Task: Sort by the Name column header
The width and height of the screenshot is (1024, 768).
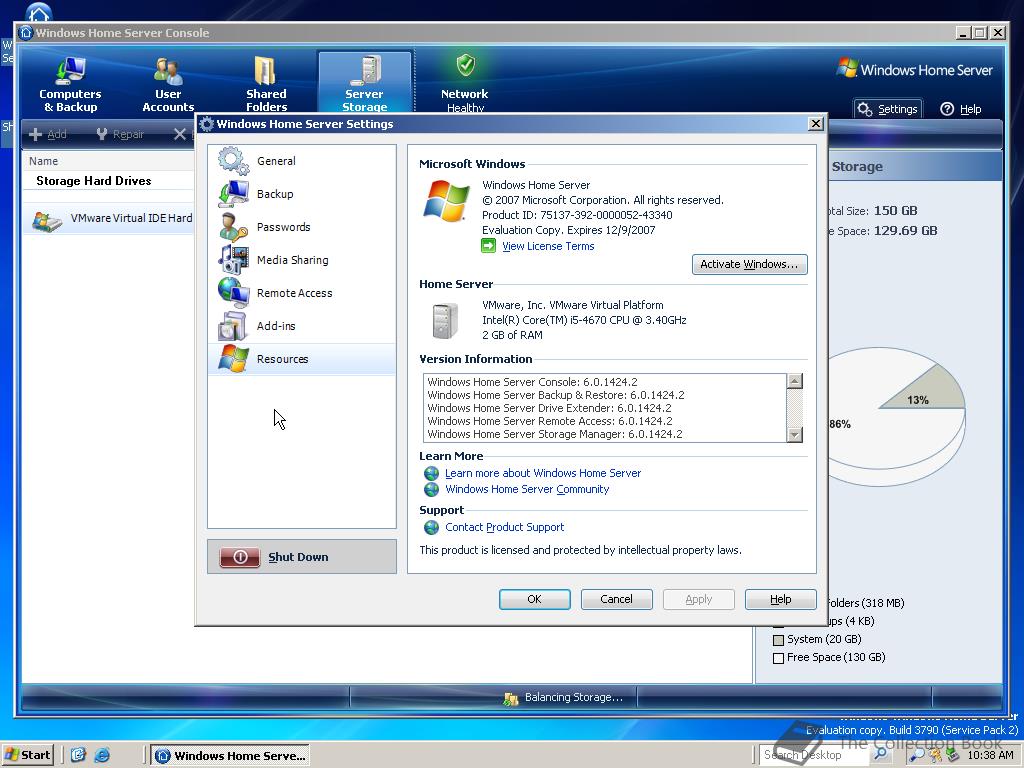Action: pyautogui.click(x=43, y=161)
